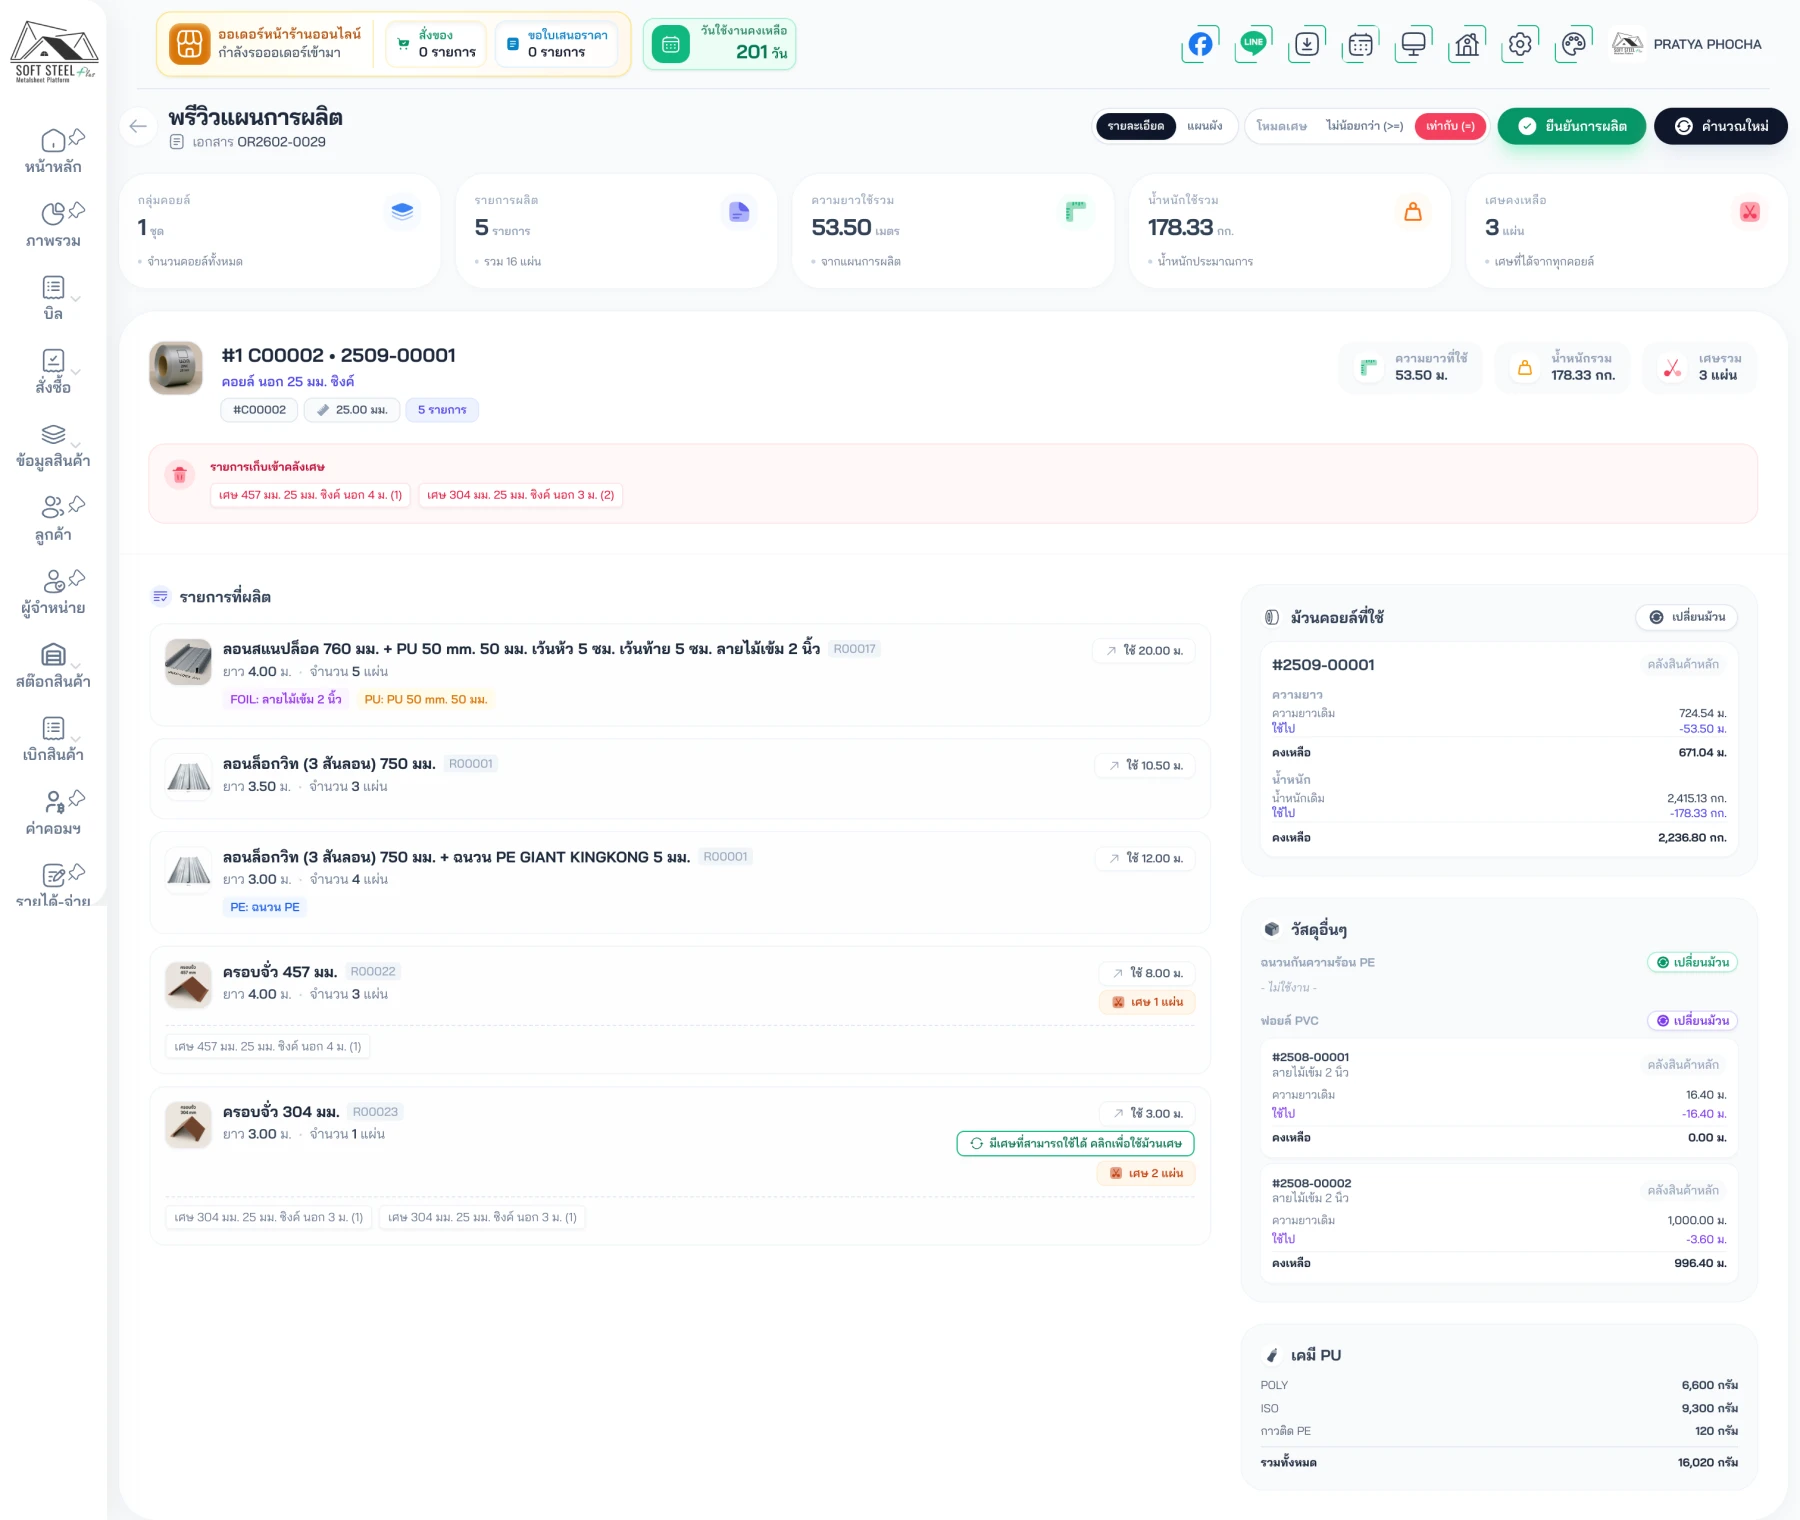1800x1520 pixels.
Task: Expand บิล menu in sidebar
Action: click(53, 299)
